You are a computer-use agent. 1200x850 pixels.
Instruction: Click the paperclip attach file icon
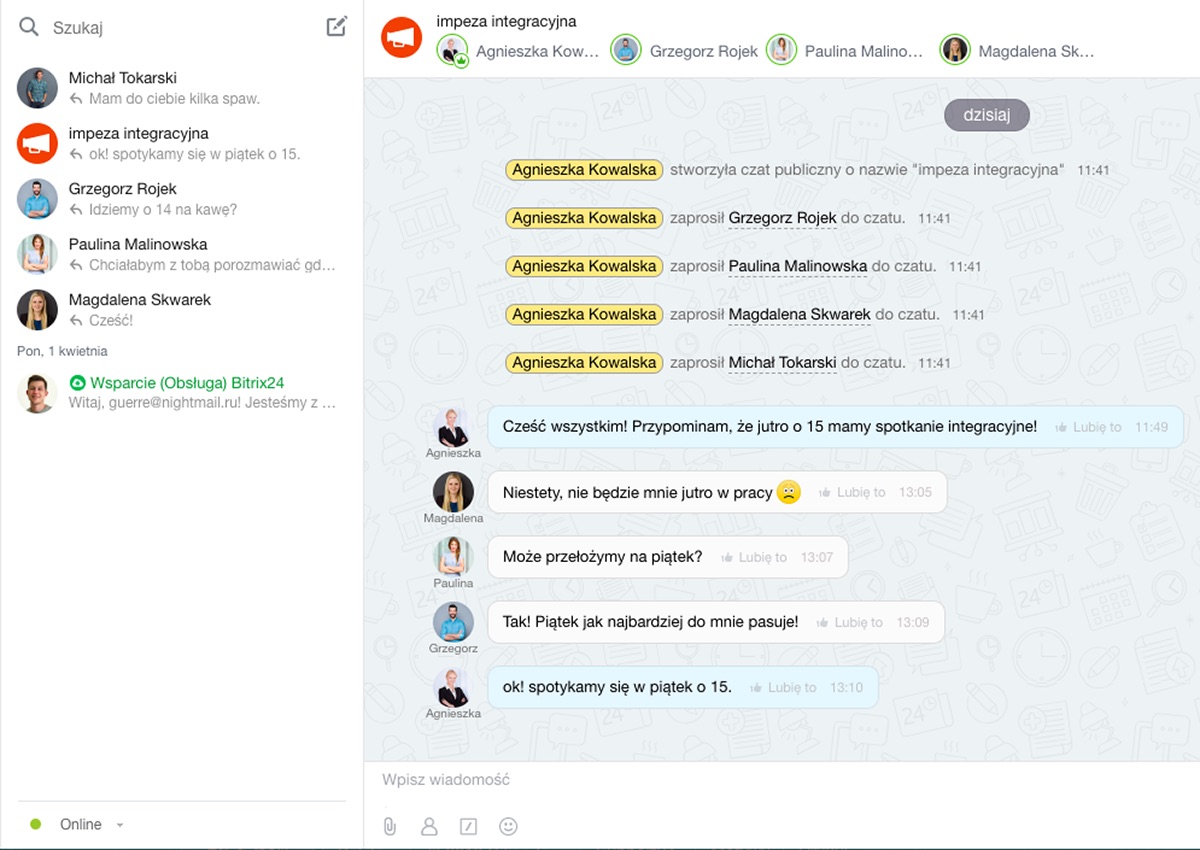click(x=390, y=826)
